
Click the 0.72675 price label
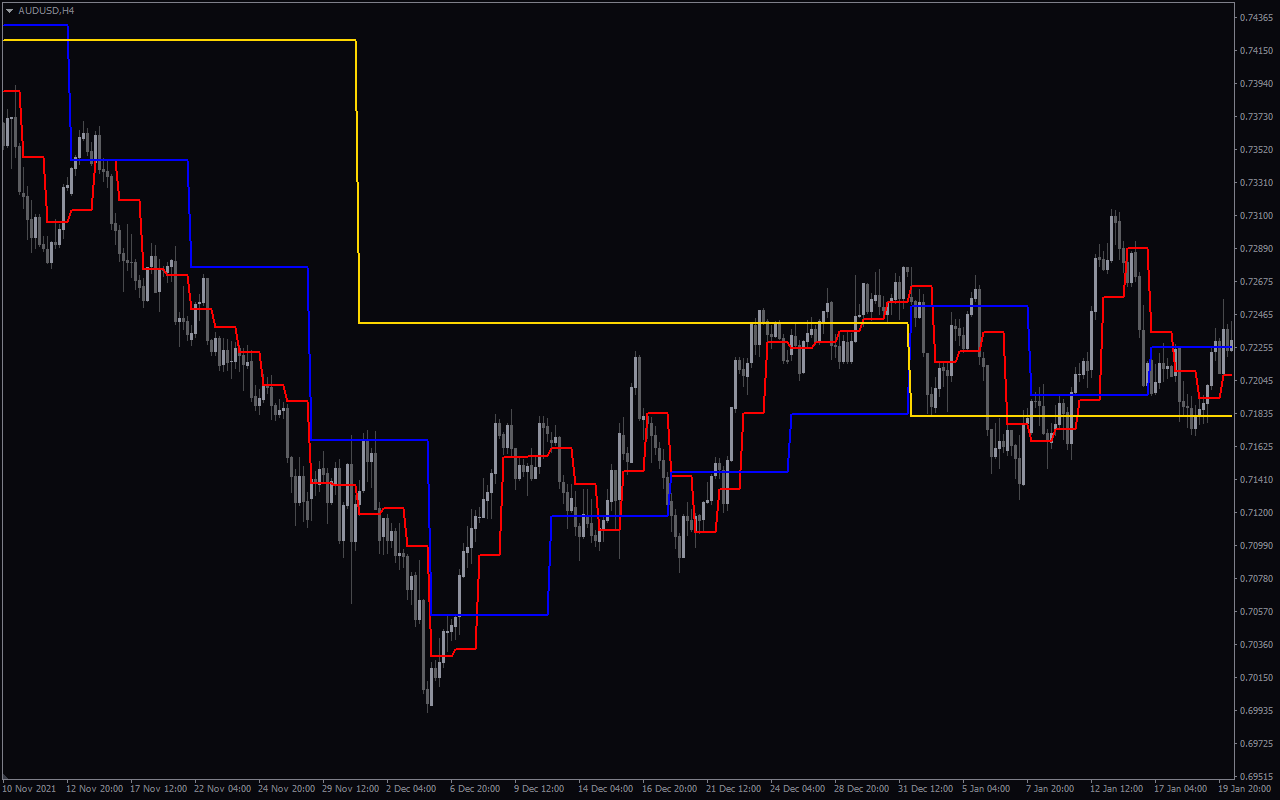point(1256,282)
